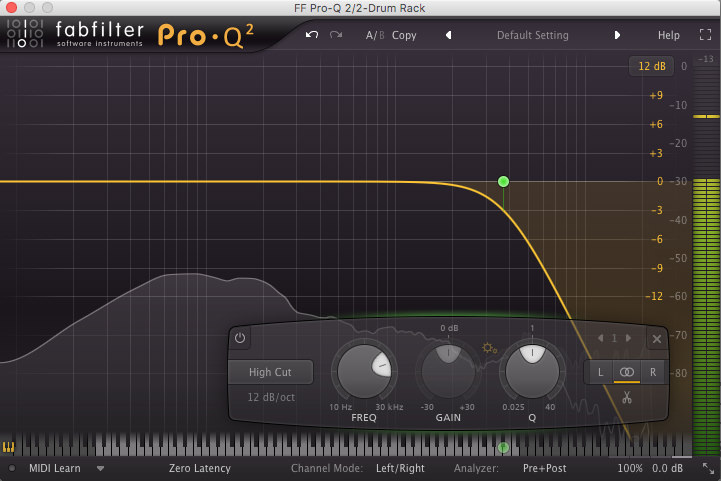This screenshot has height=481, width=721.
Task: Set band to Right channel only
Action: [653, 372]
